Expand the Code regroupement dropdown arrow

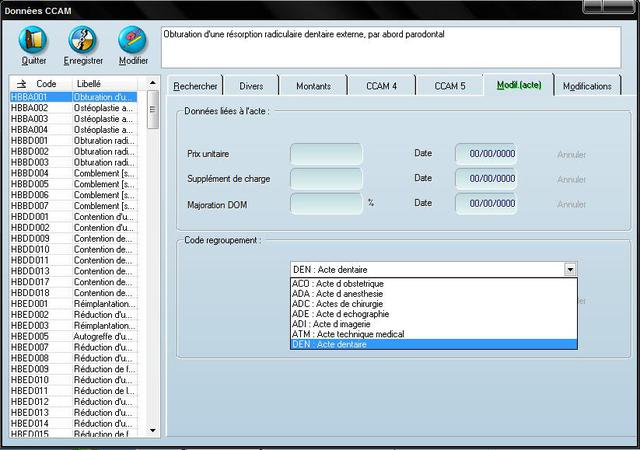click(570, 269)
